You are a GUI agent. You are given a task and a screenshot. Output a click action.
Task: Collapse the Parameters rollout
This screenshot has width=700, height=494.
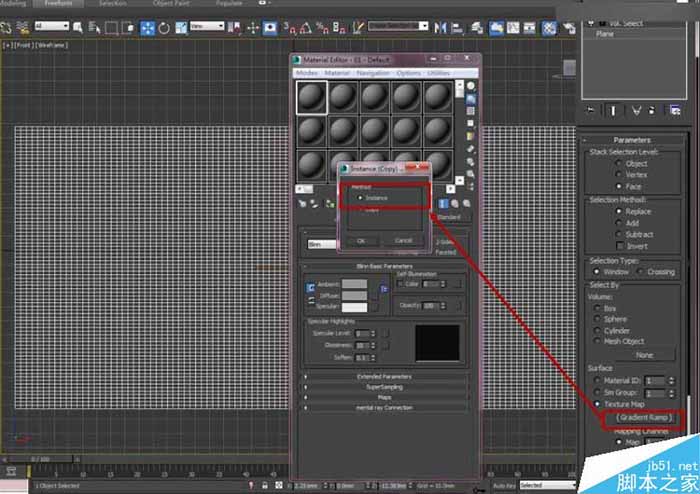[633, 140]
